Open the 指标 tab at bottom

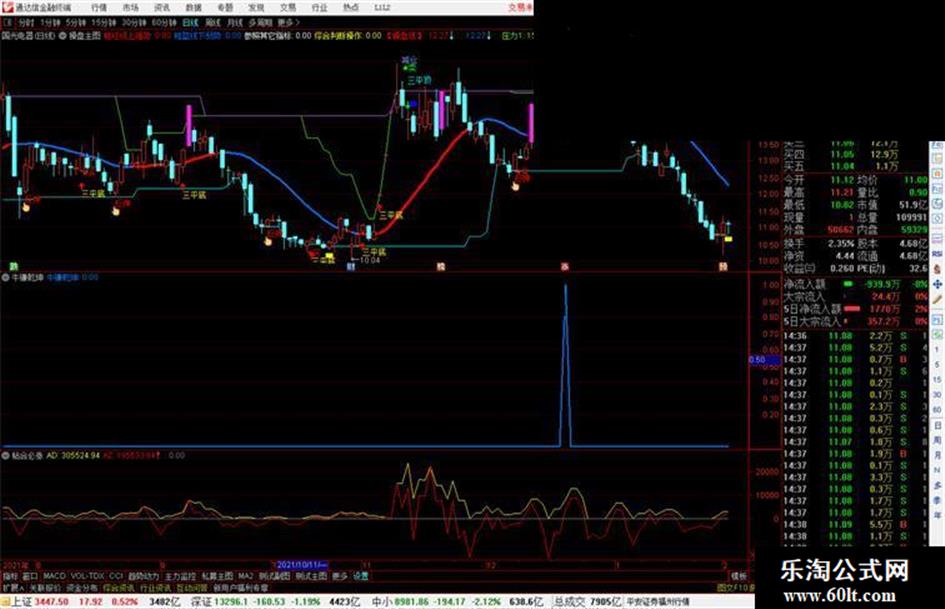tap(10, 576)
